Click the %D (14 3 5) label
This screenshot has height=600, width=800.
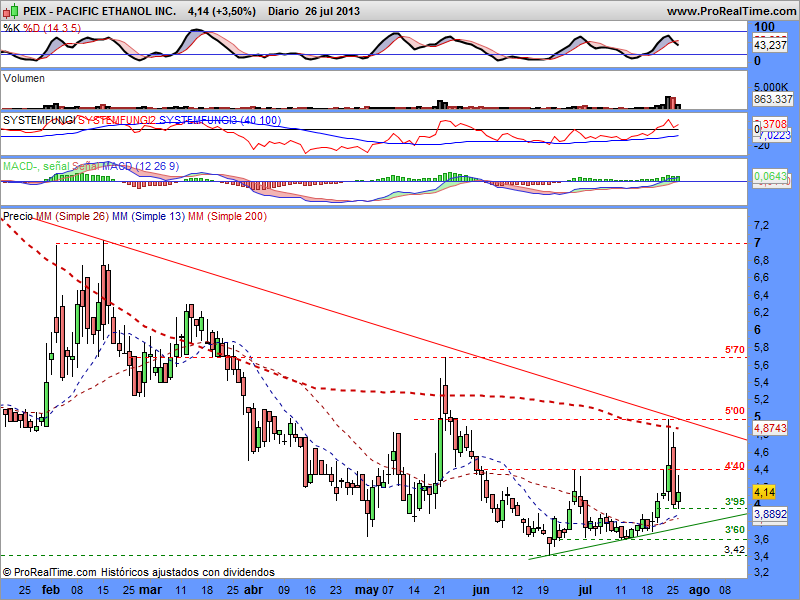pos(52,28)
